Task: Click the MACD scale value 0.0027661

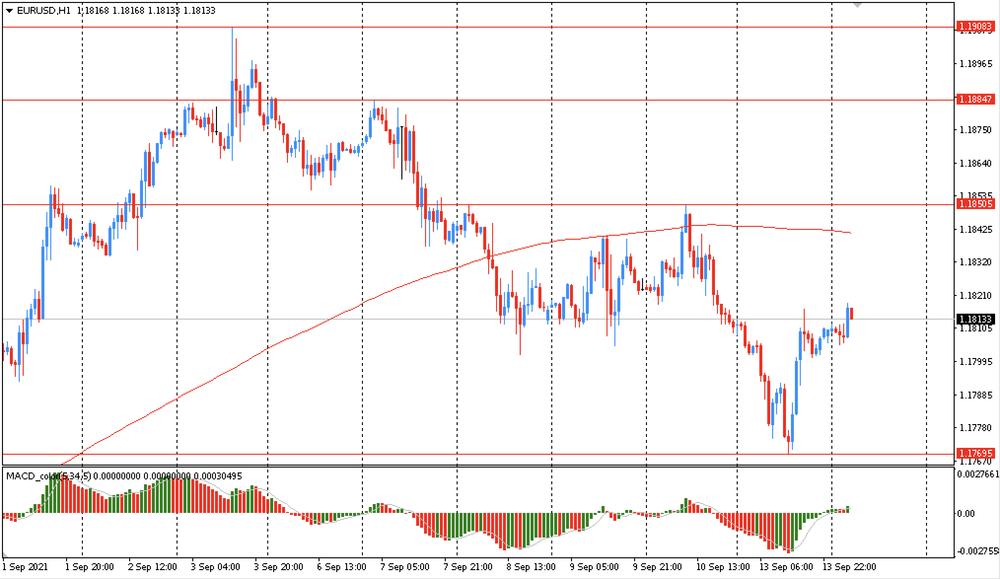Action: [x=978, y=474]
